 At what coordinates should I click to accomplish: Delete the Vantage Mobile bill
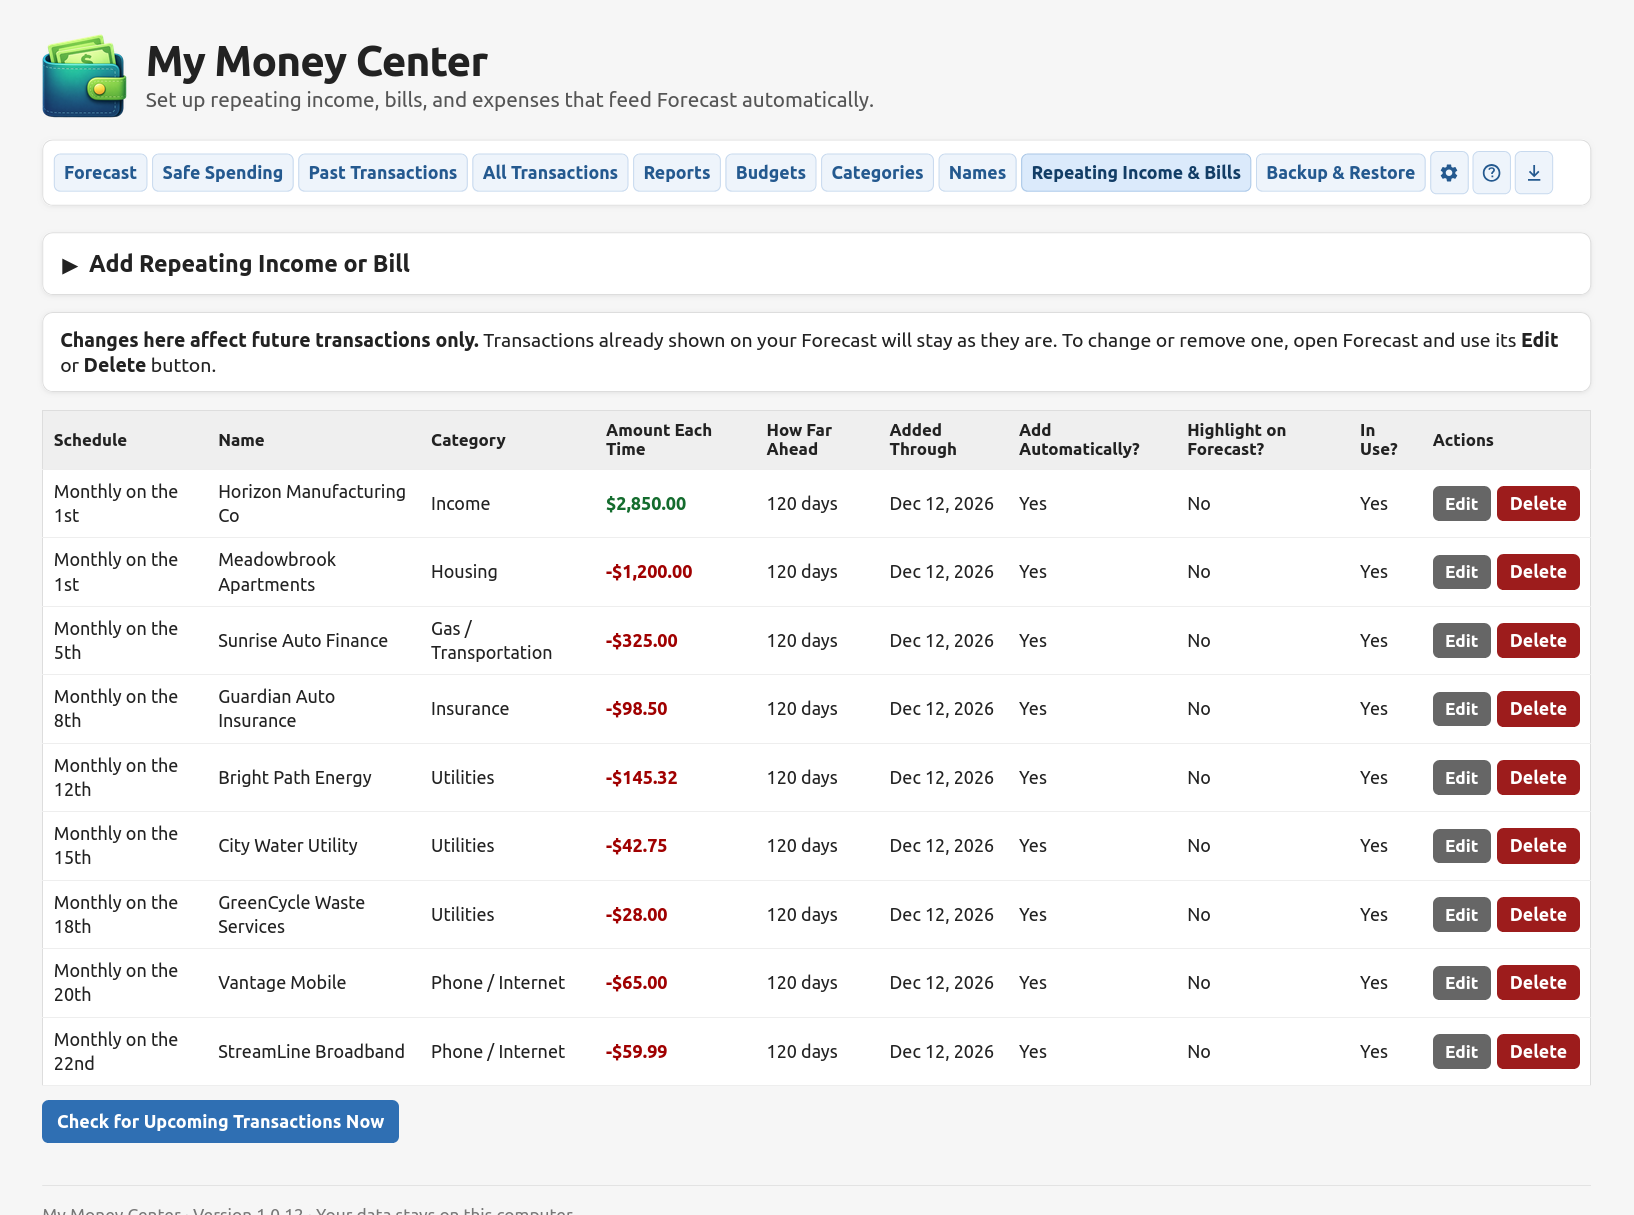[1538, 983]
